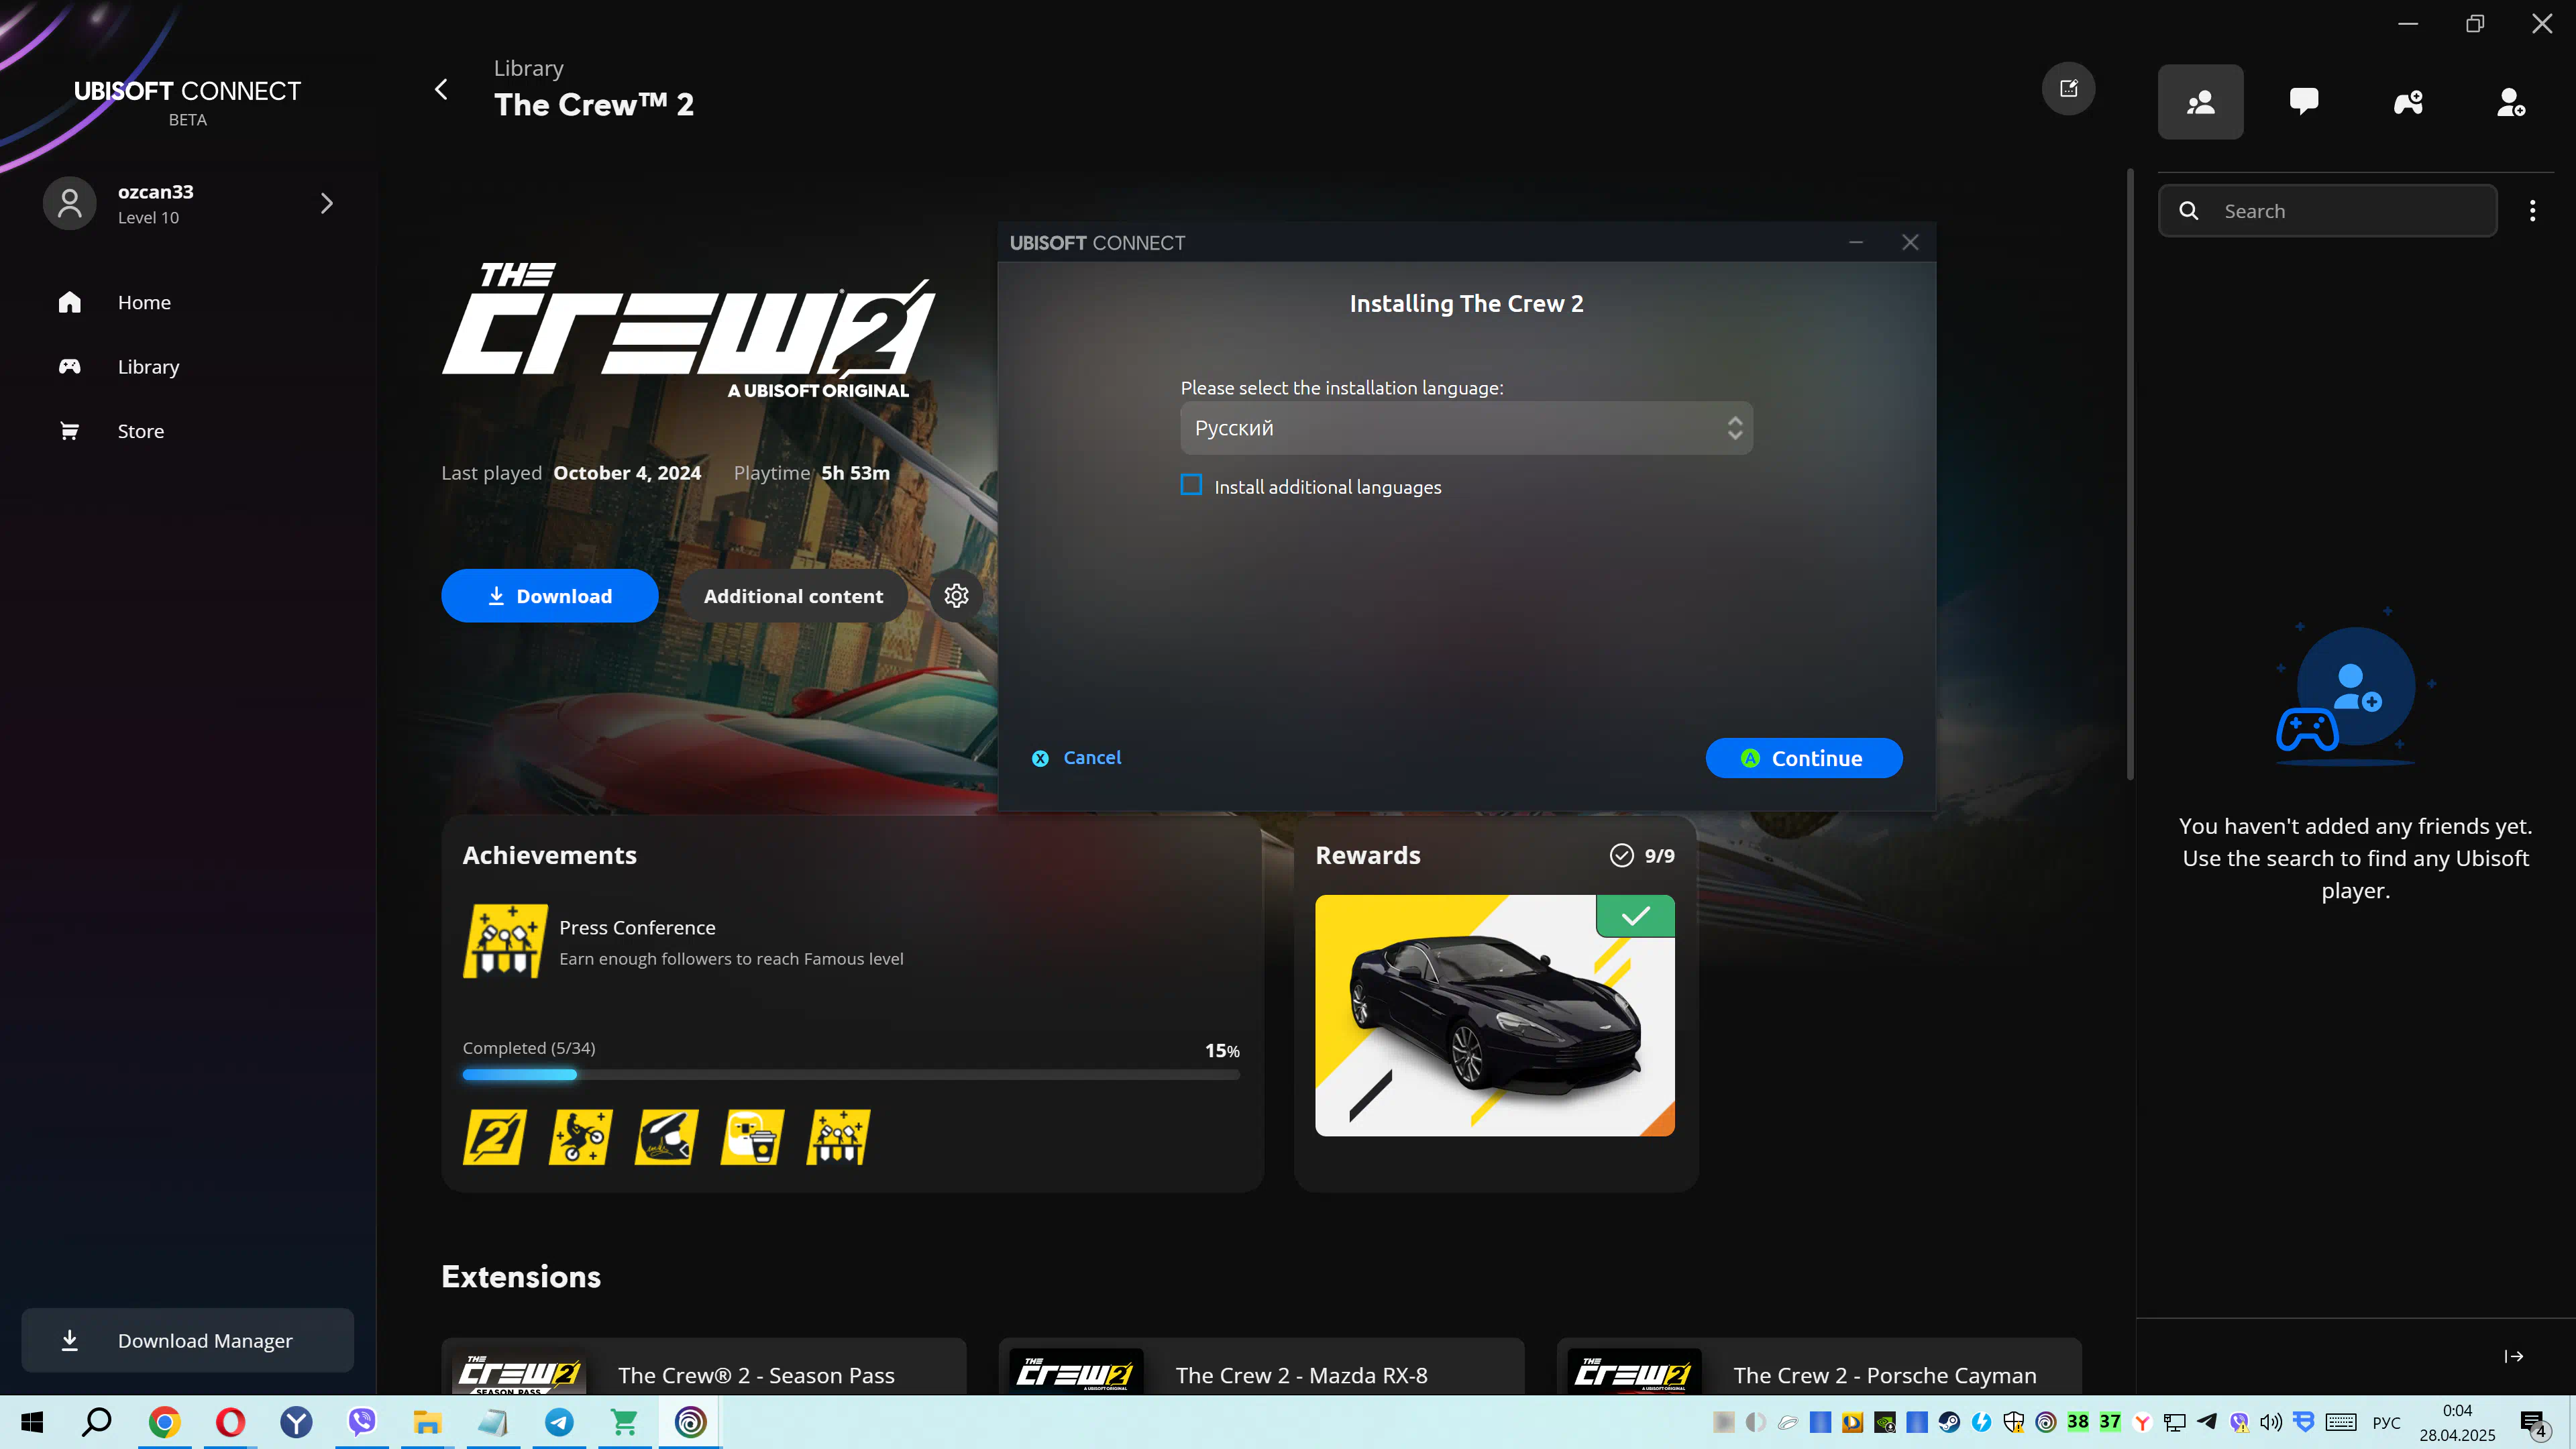Switch keyboard language РУС indicator
Viewport: 2576px width, 1449px height.
click(x=2386, y=1422)
